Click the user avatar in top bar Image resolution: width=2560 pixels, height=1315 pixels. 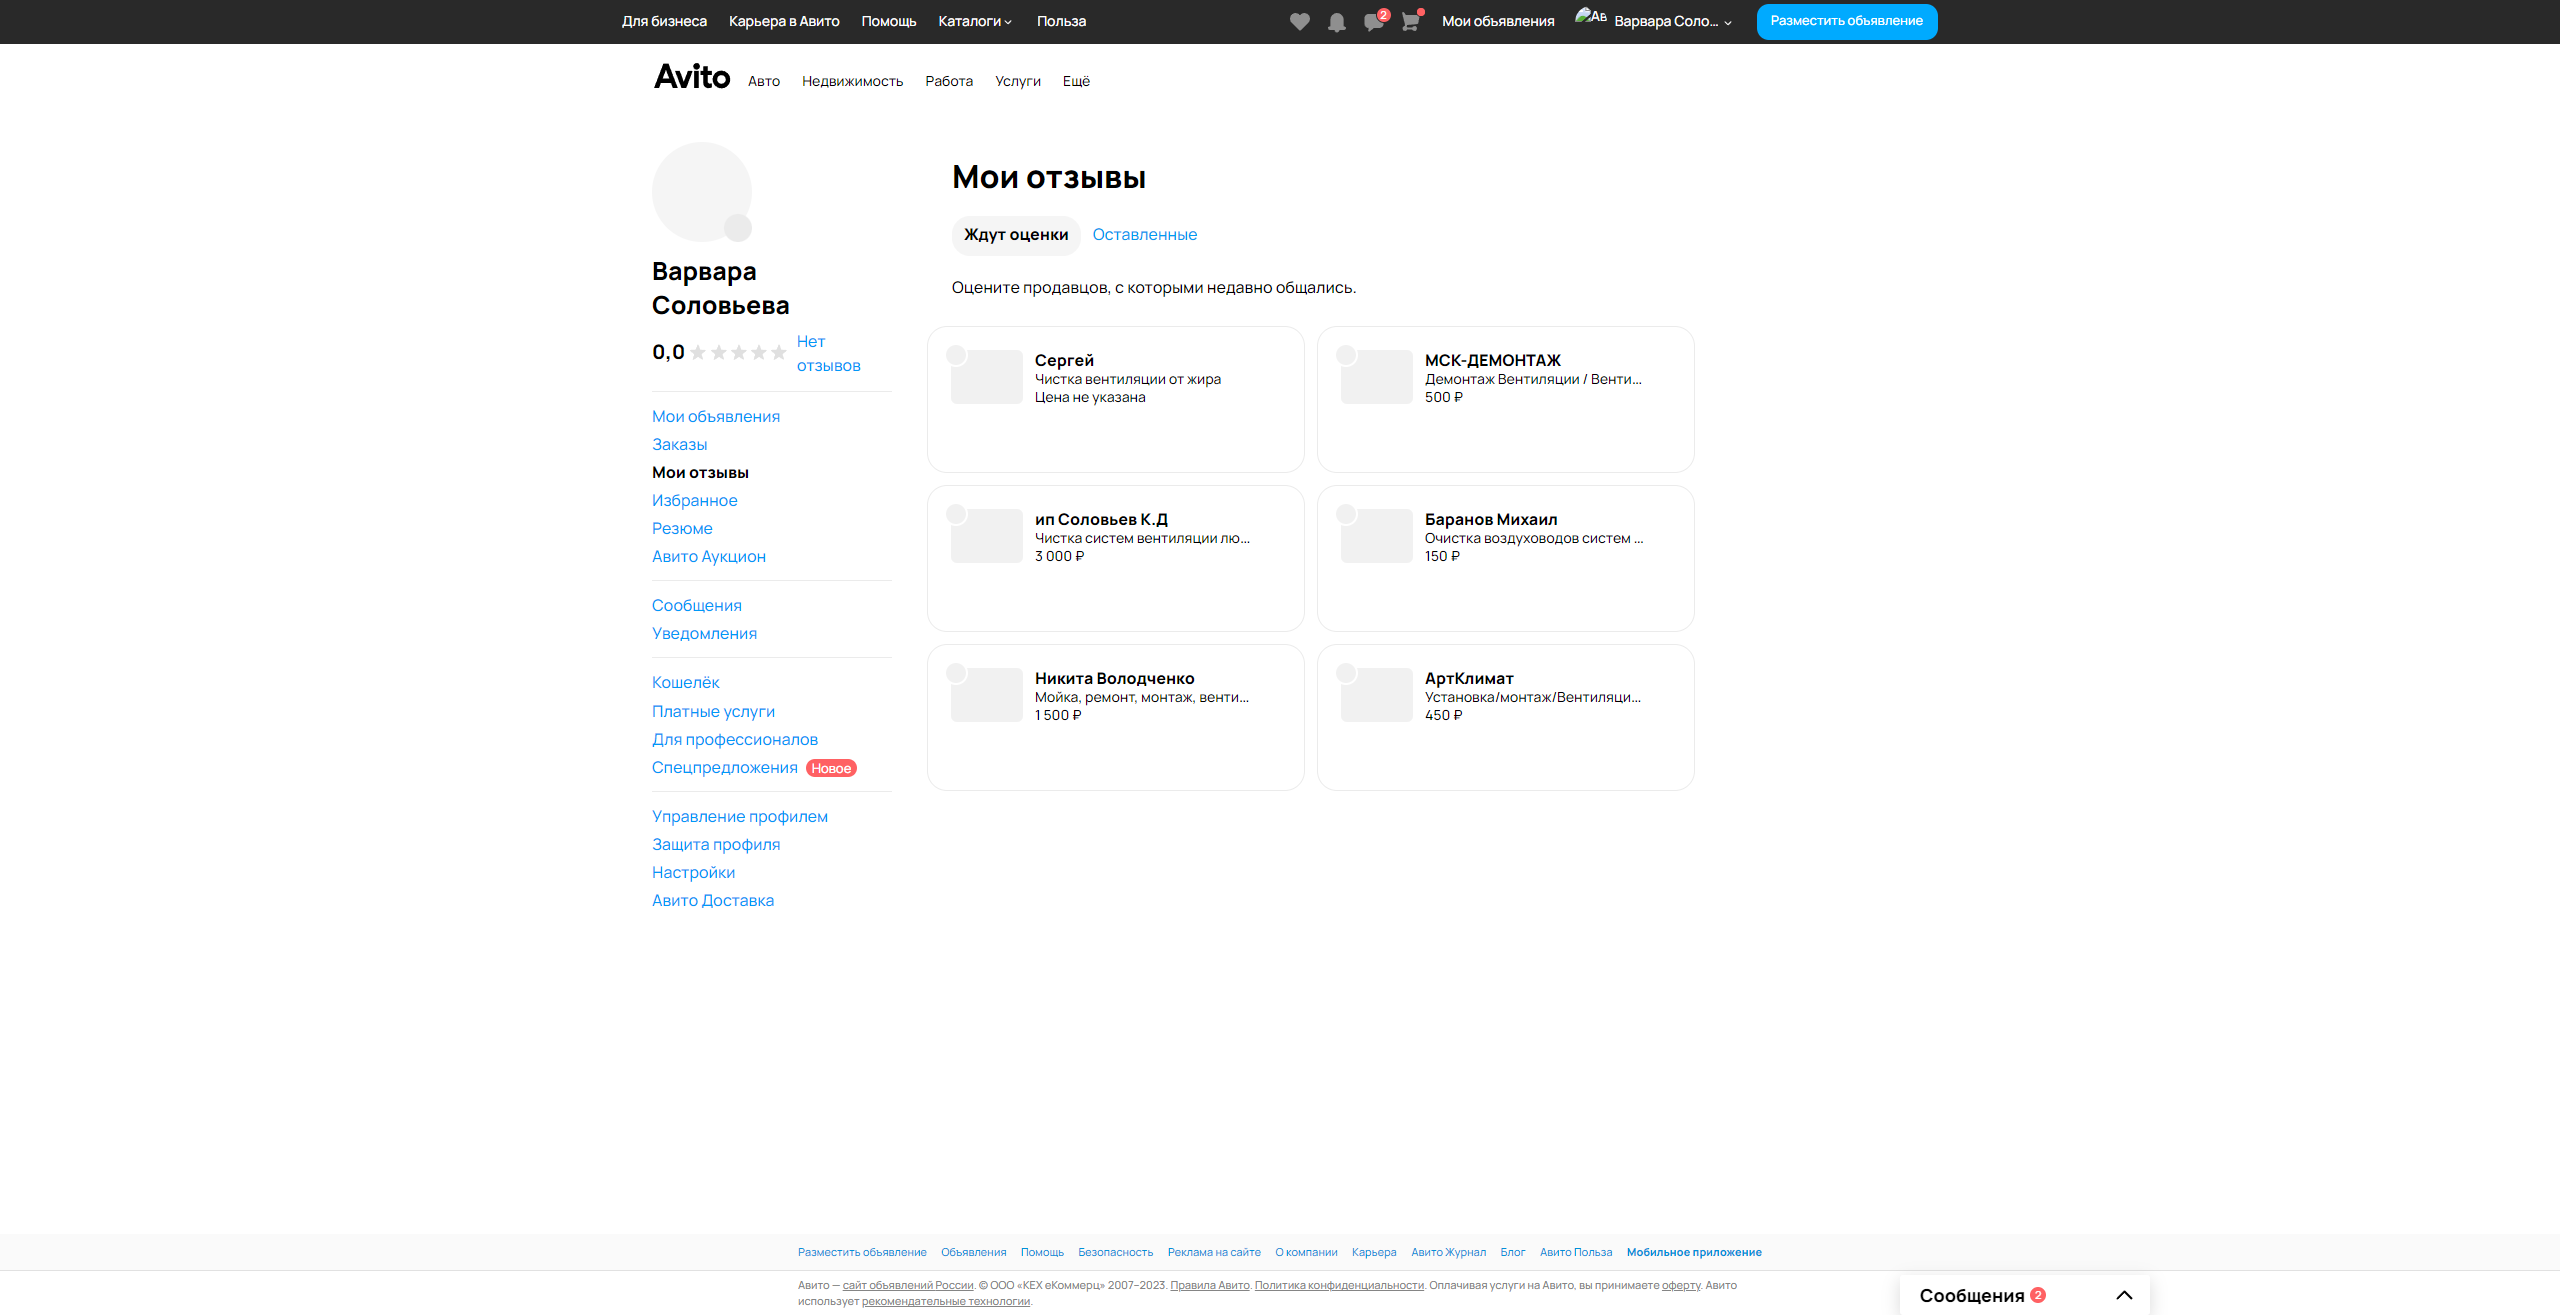click(1590, 18)
